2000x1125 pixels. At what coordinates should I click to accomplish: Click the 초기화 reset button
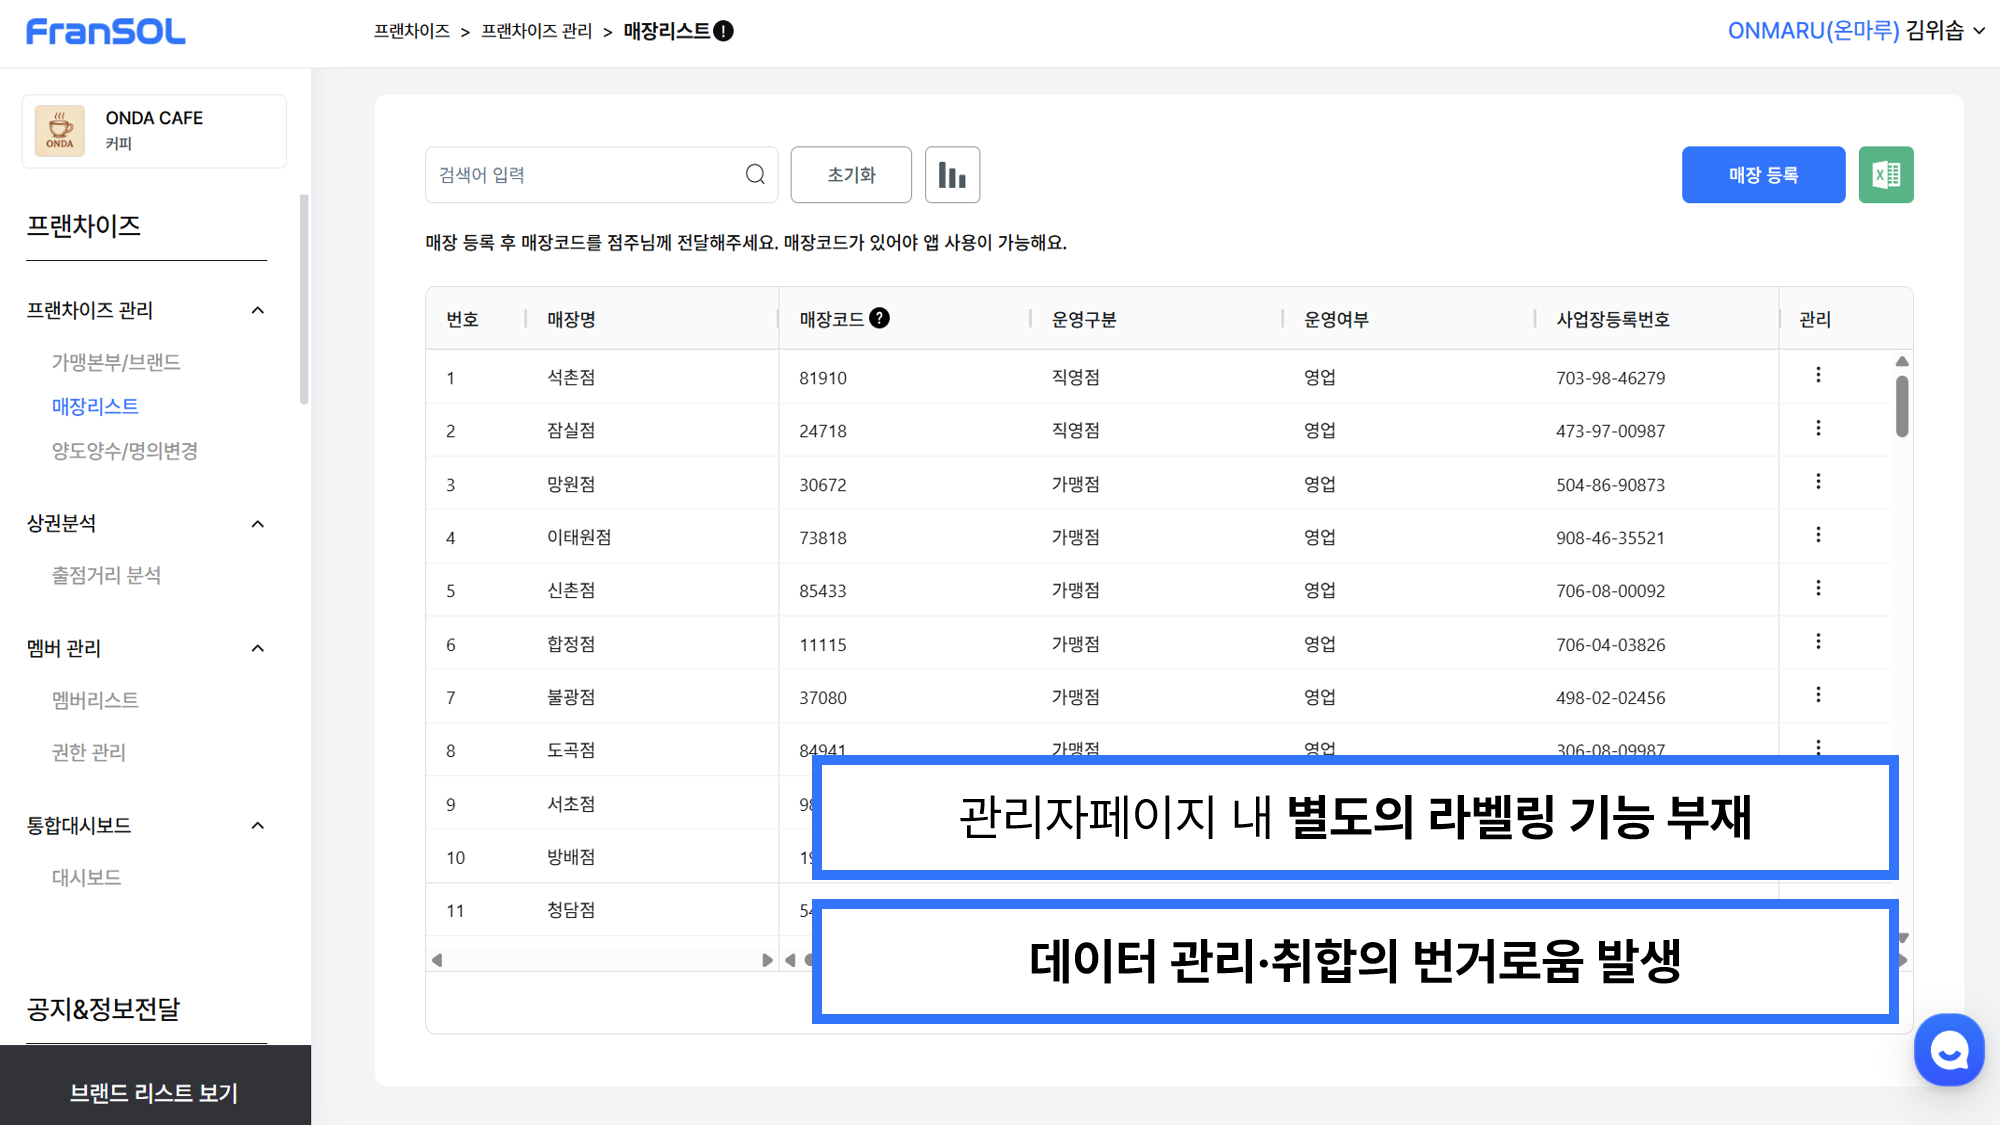(x=851, y=175)
